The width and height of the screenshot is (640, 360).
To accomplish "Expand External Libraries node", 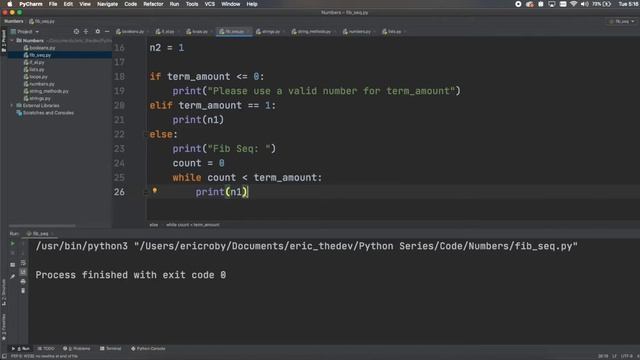I will [12, 105].
